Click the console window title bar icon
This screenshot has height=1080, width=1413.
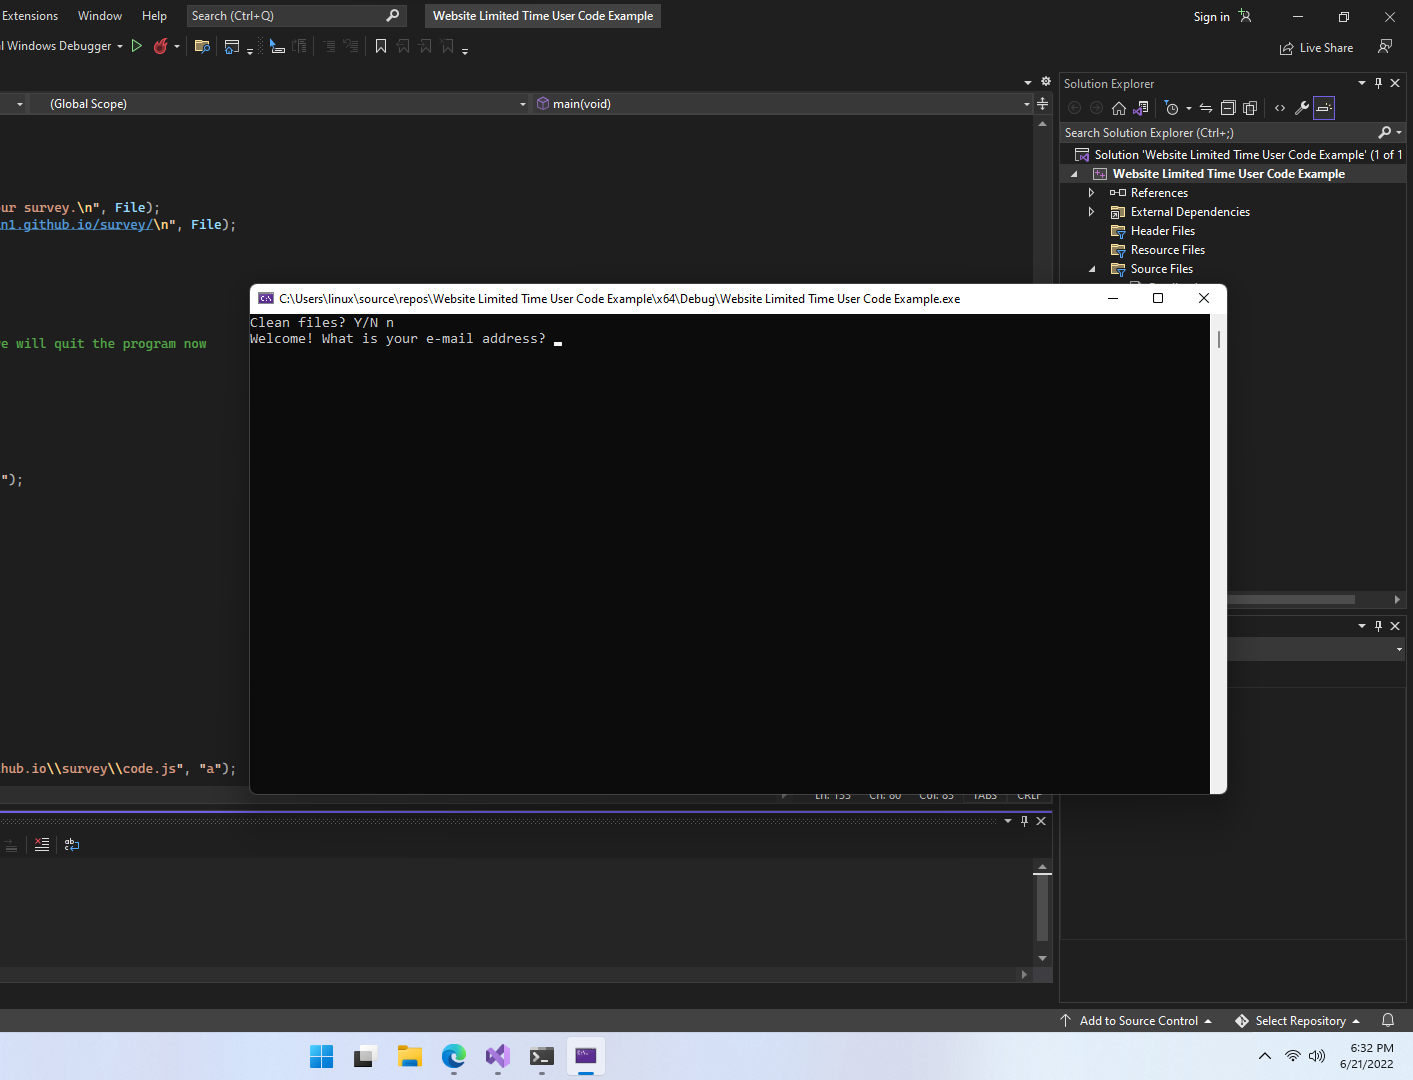[x=266, y=299]
